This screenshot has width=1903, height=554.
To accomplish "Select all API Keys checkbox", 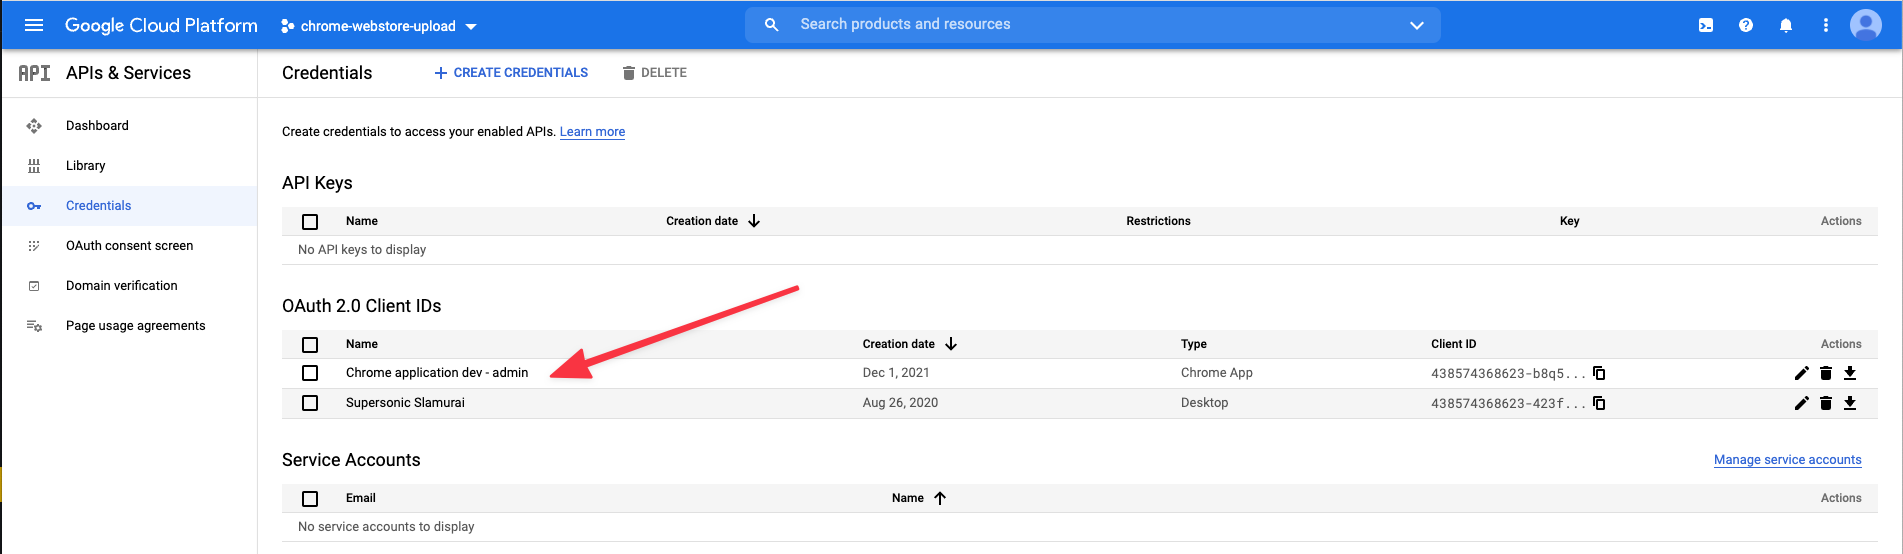I will click(310, 222).
